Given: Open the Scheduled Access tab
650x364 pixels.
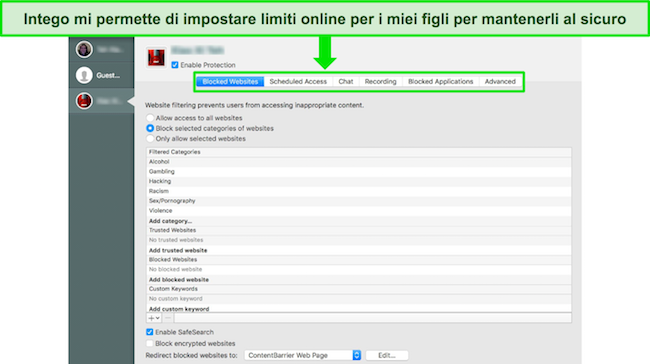Looking at the screenshot, I should [x=298, y=82].
